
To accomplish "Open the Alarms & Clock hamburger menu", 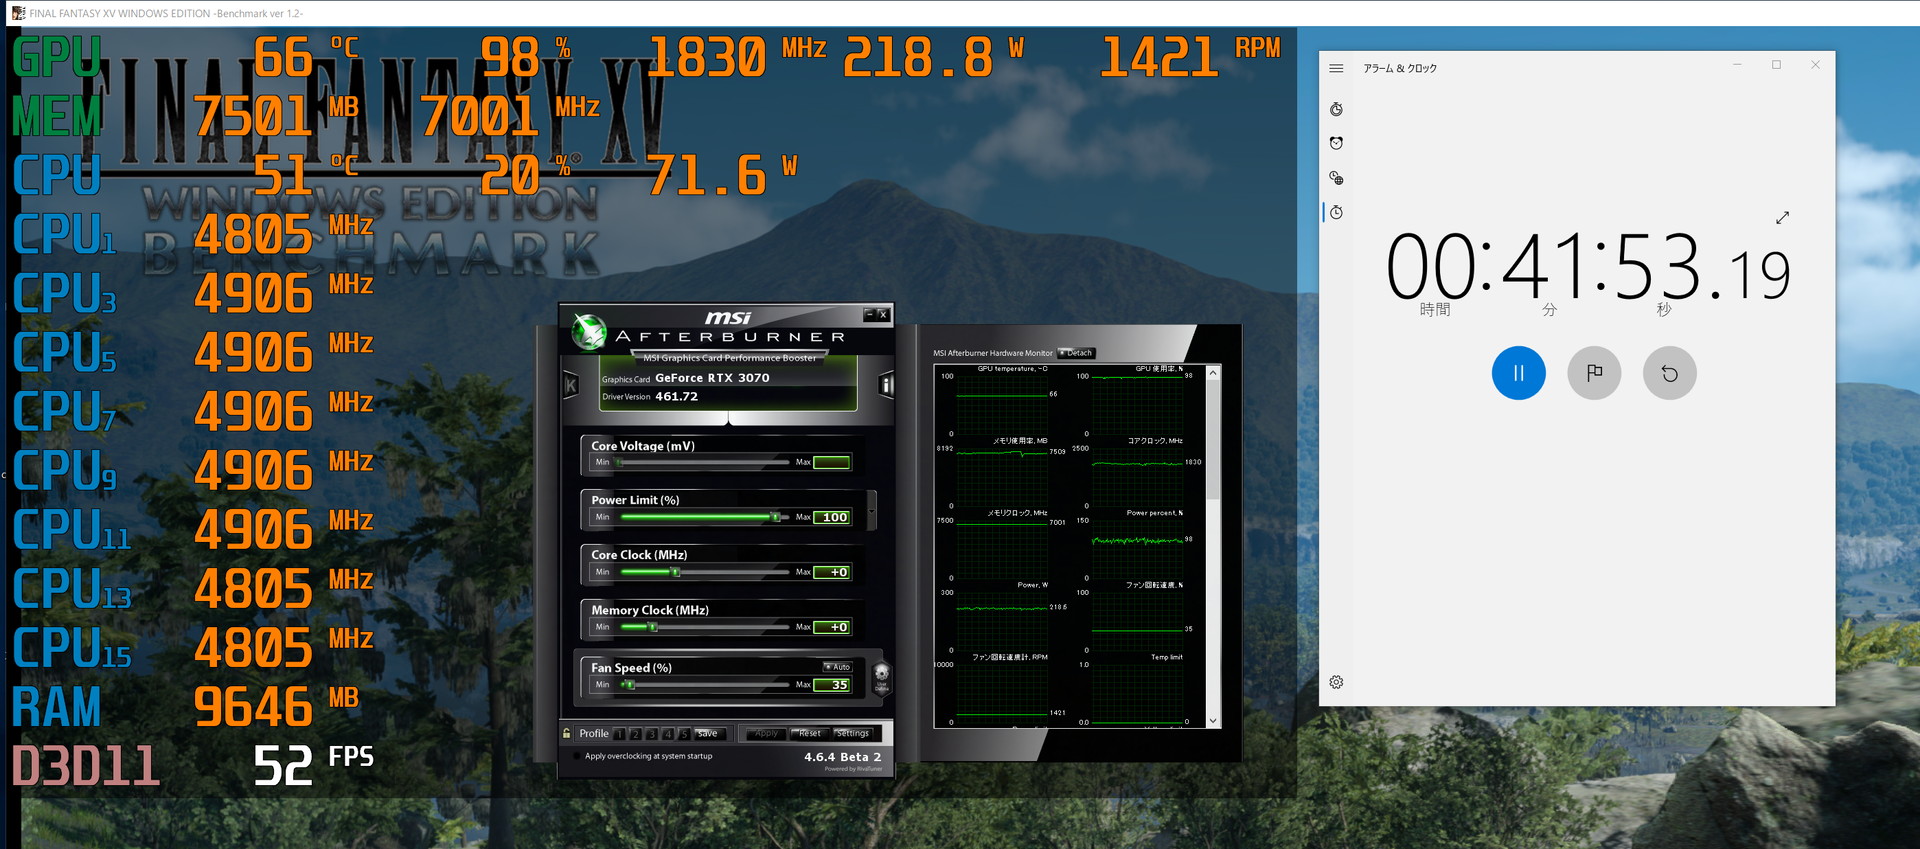I will [x=1336, y=68].
